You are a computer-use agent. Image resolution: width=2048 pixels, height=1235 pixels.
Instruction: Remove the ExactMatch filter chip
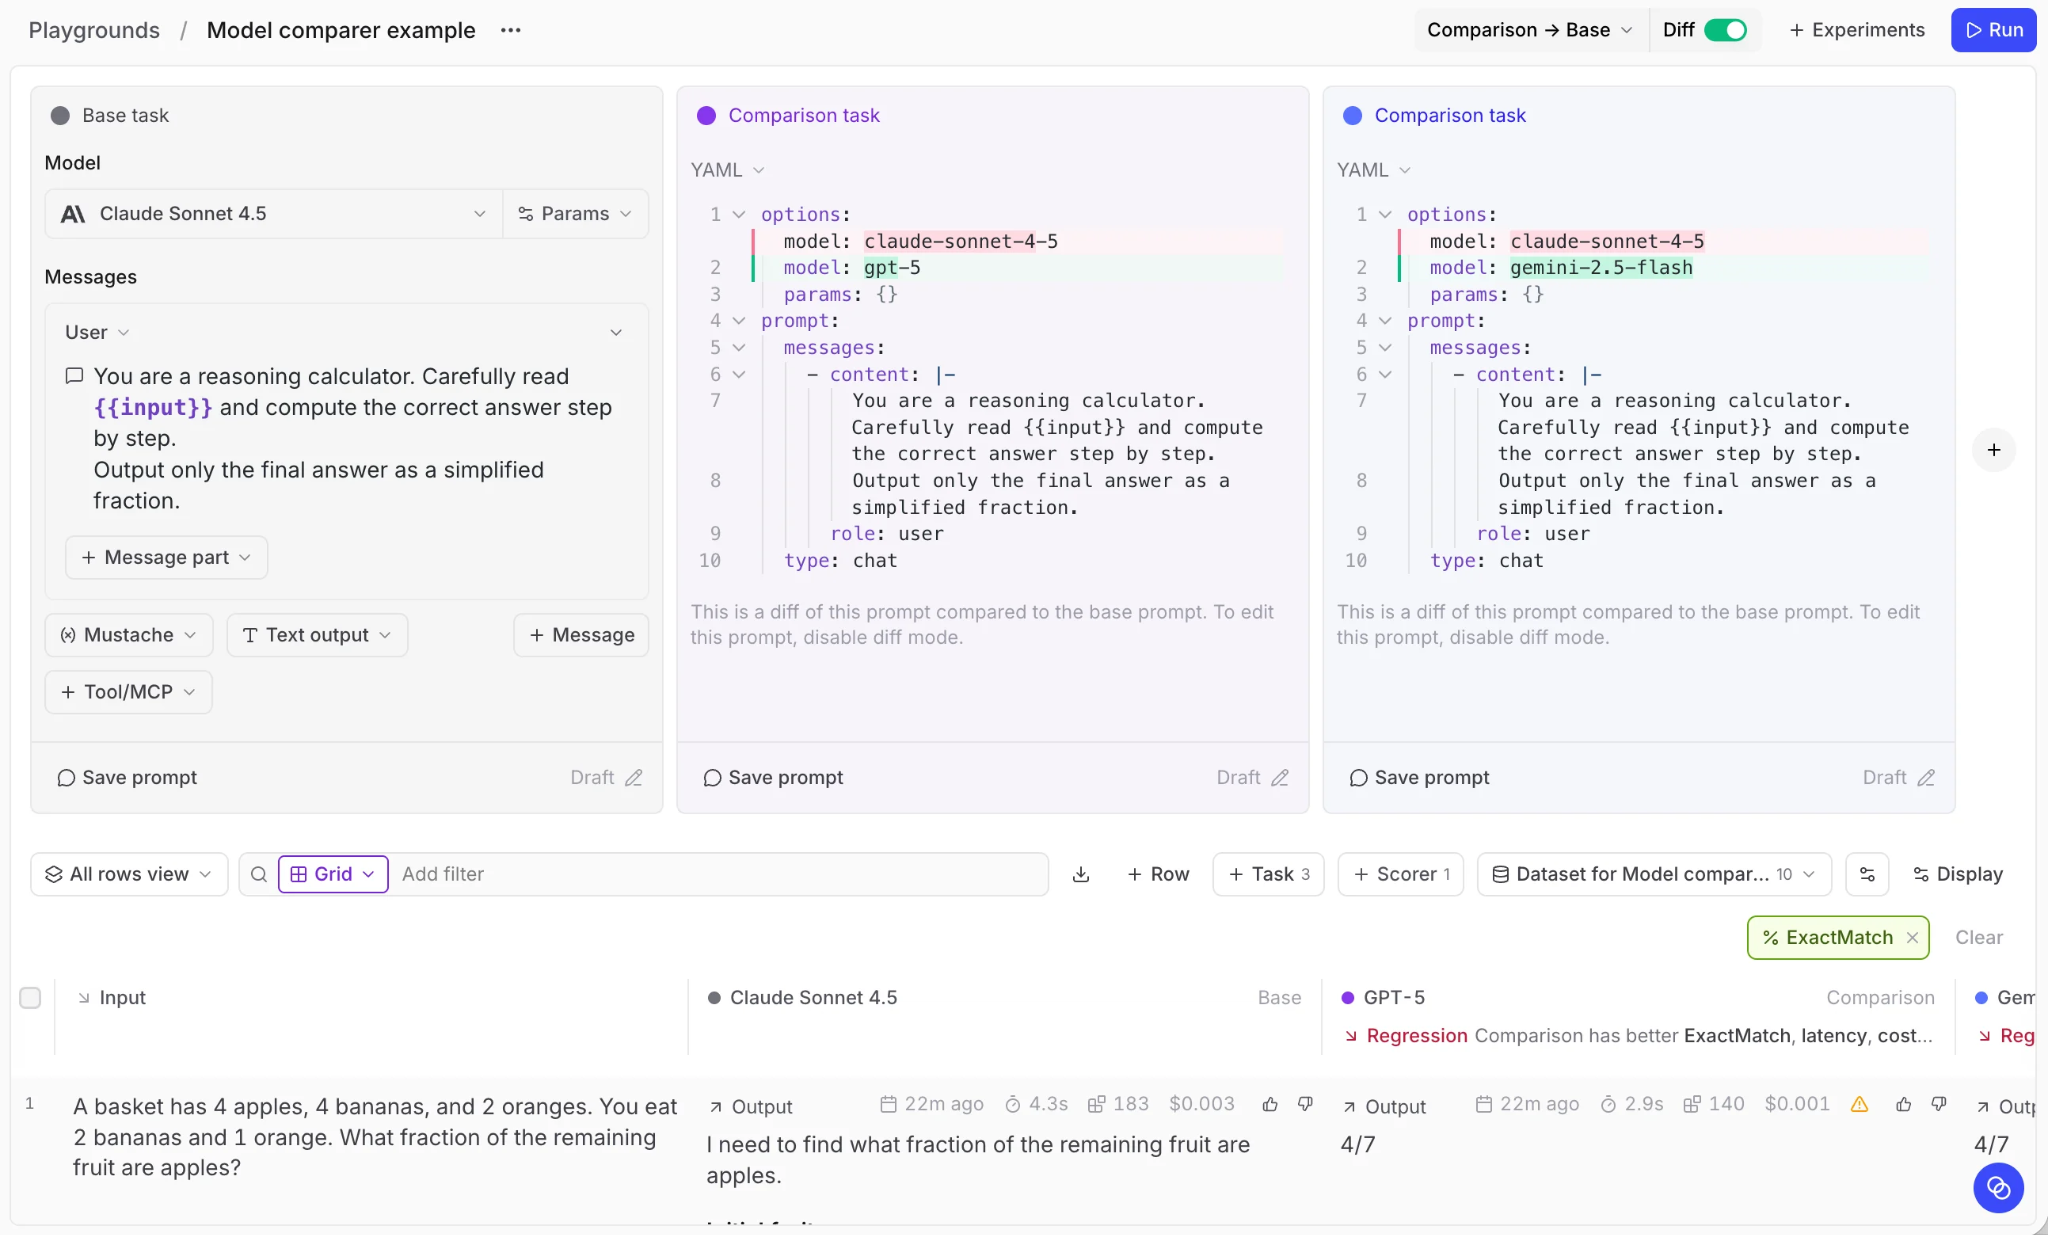point(1912,938)
